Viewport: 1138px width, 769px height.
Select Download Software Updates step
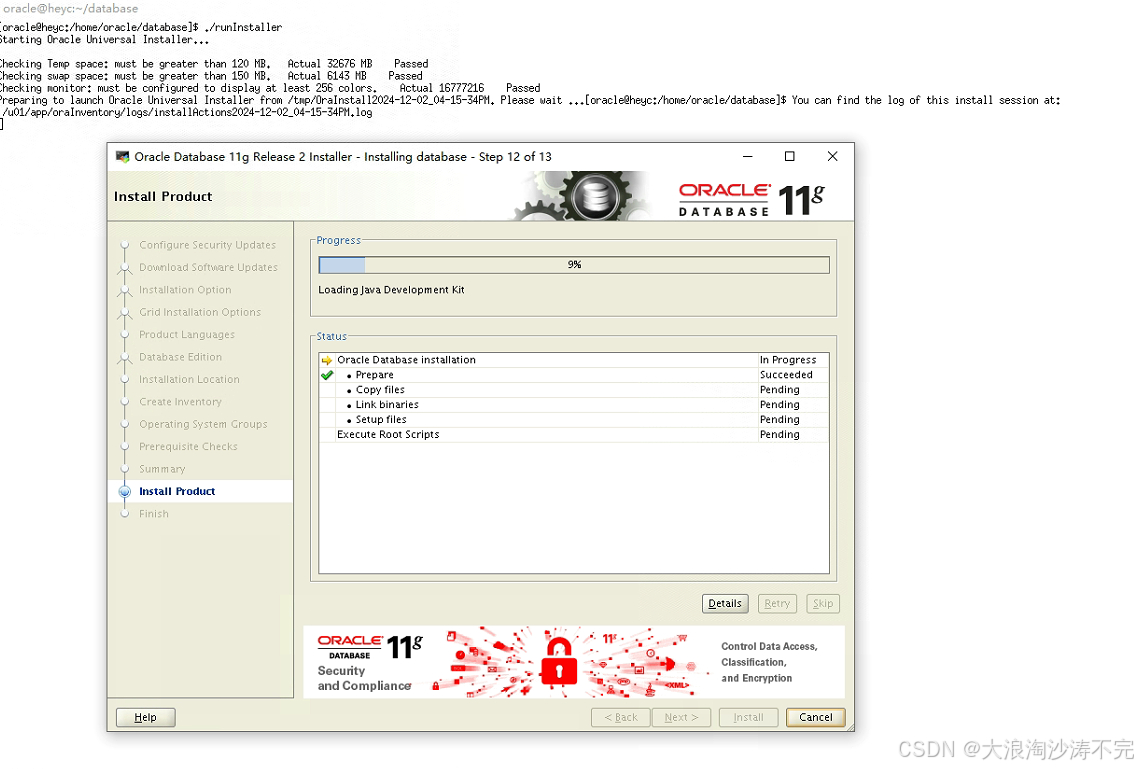[x=208, y=268]
